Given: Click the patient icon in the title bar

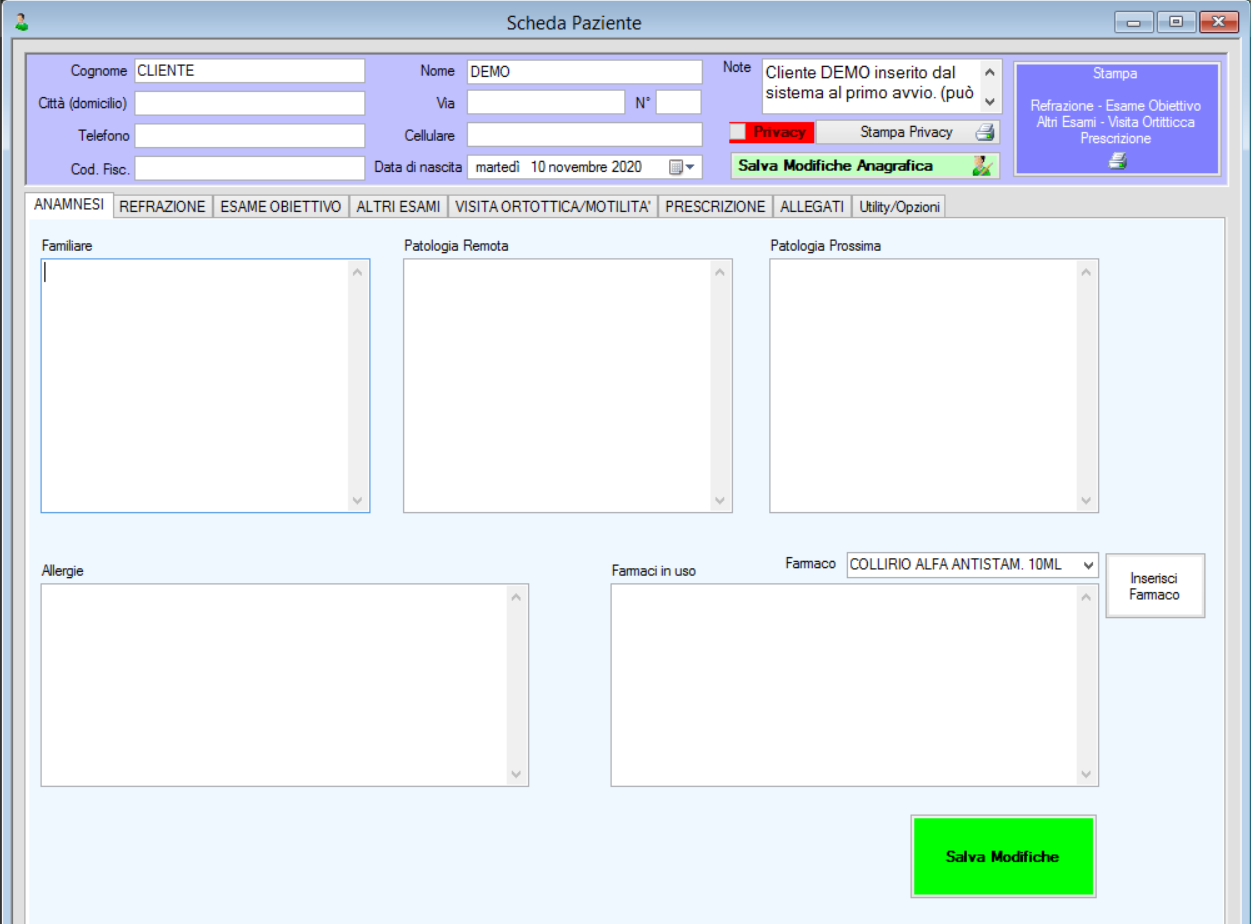Looking at the screenshot, I should point(21,21).
